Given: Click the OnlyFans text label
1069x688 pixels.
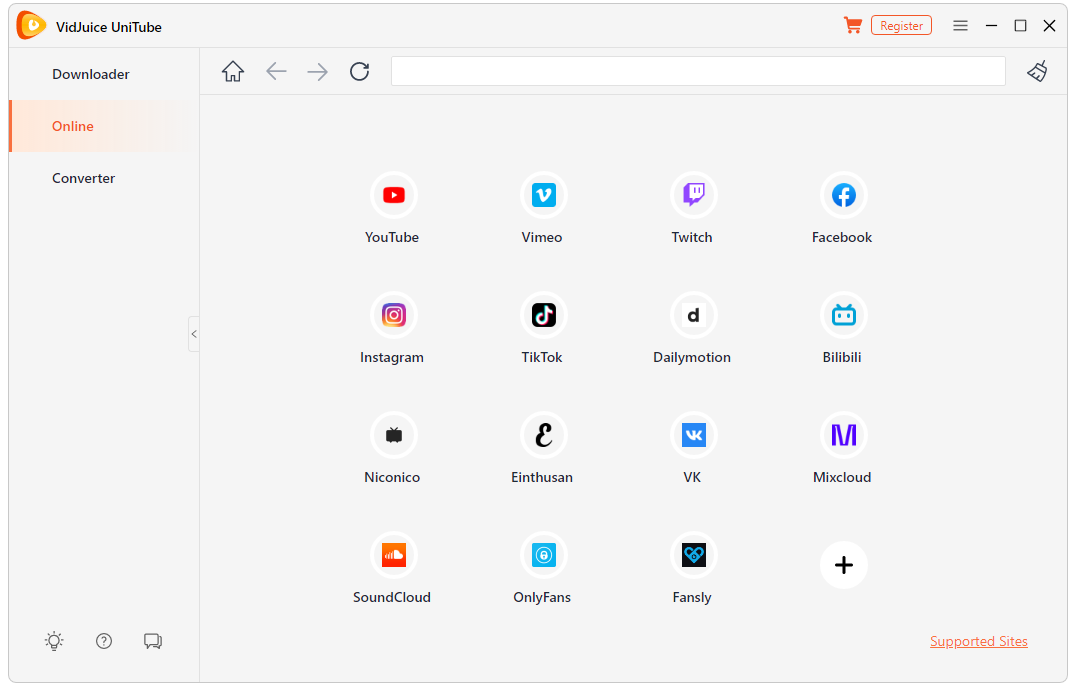Looking at the screenshot, I should [542, 597].
